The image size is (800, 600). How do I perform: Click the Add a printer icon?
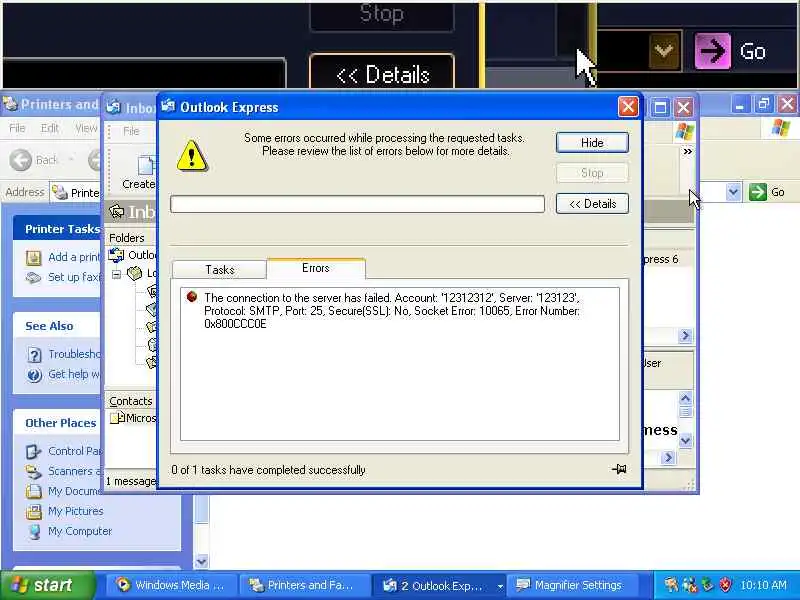(x=34, y=258)
